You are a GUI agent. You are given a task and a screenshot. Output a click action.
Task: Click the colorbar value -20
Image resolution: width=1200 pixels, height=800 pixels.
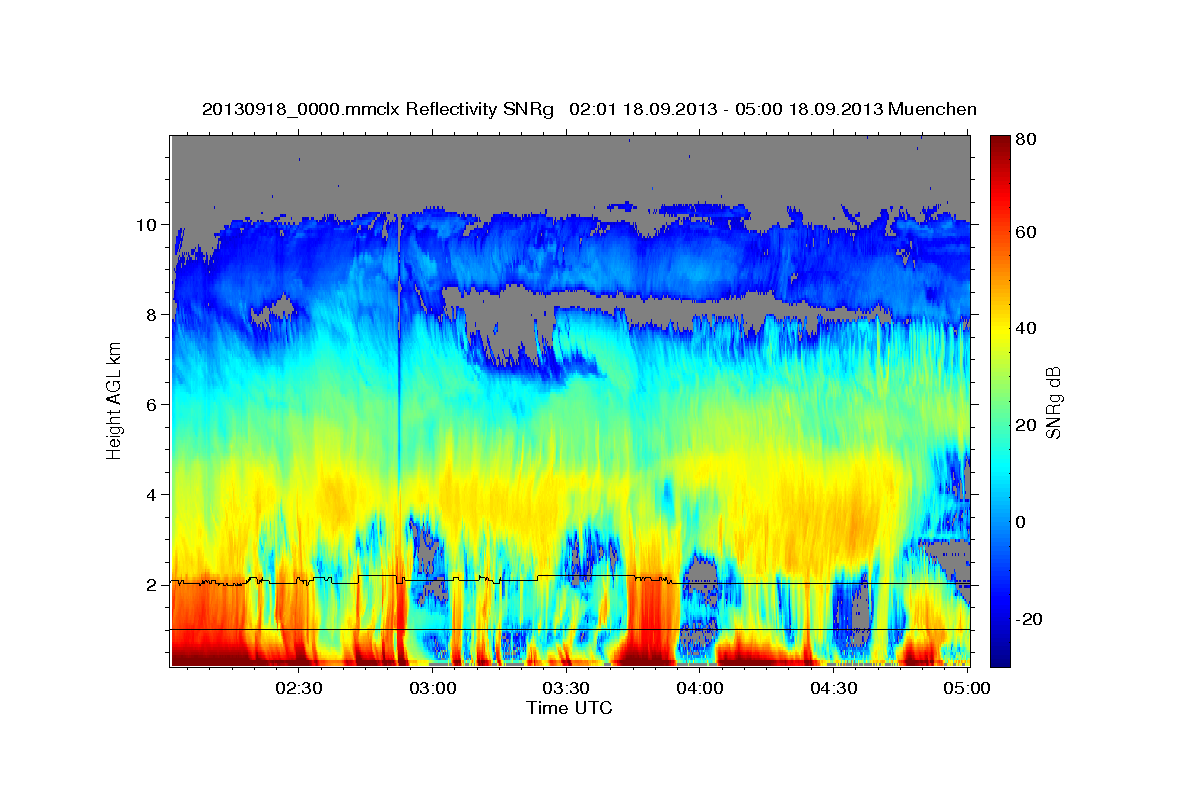(1028, 620)
